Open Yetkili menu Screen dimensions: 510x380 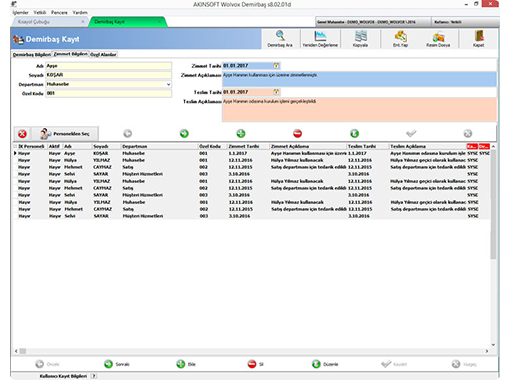pyautogui.click(x=40, y=12)
